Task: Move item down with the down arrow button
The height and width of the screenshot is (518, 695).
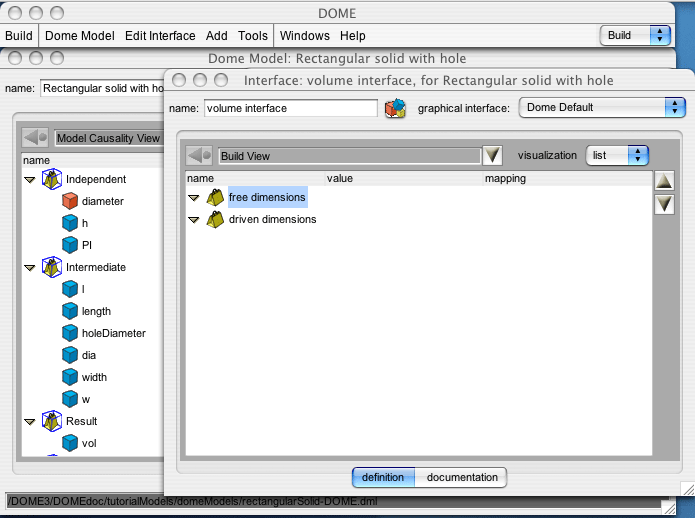Action: [664, 204]
